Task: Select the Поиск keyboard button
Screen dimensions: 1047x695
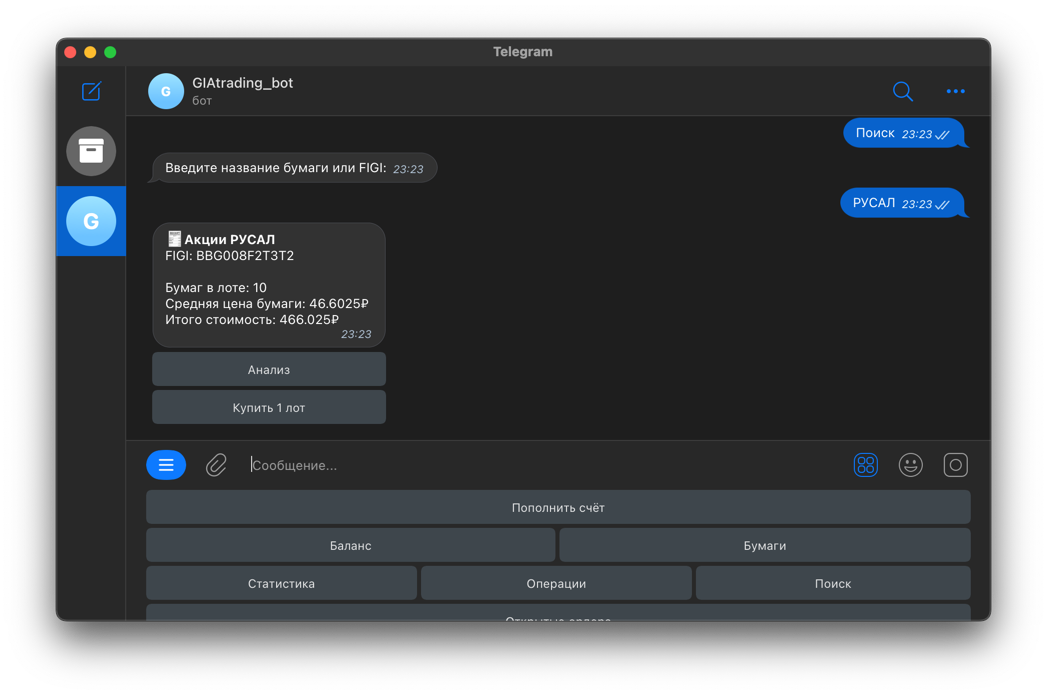Action: [x=833, y=584]
